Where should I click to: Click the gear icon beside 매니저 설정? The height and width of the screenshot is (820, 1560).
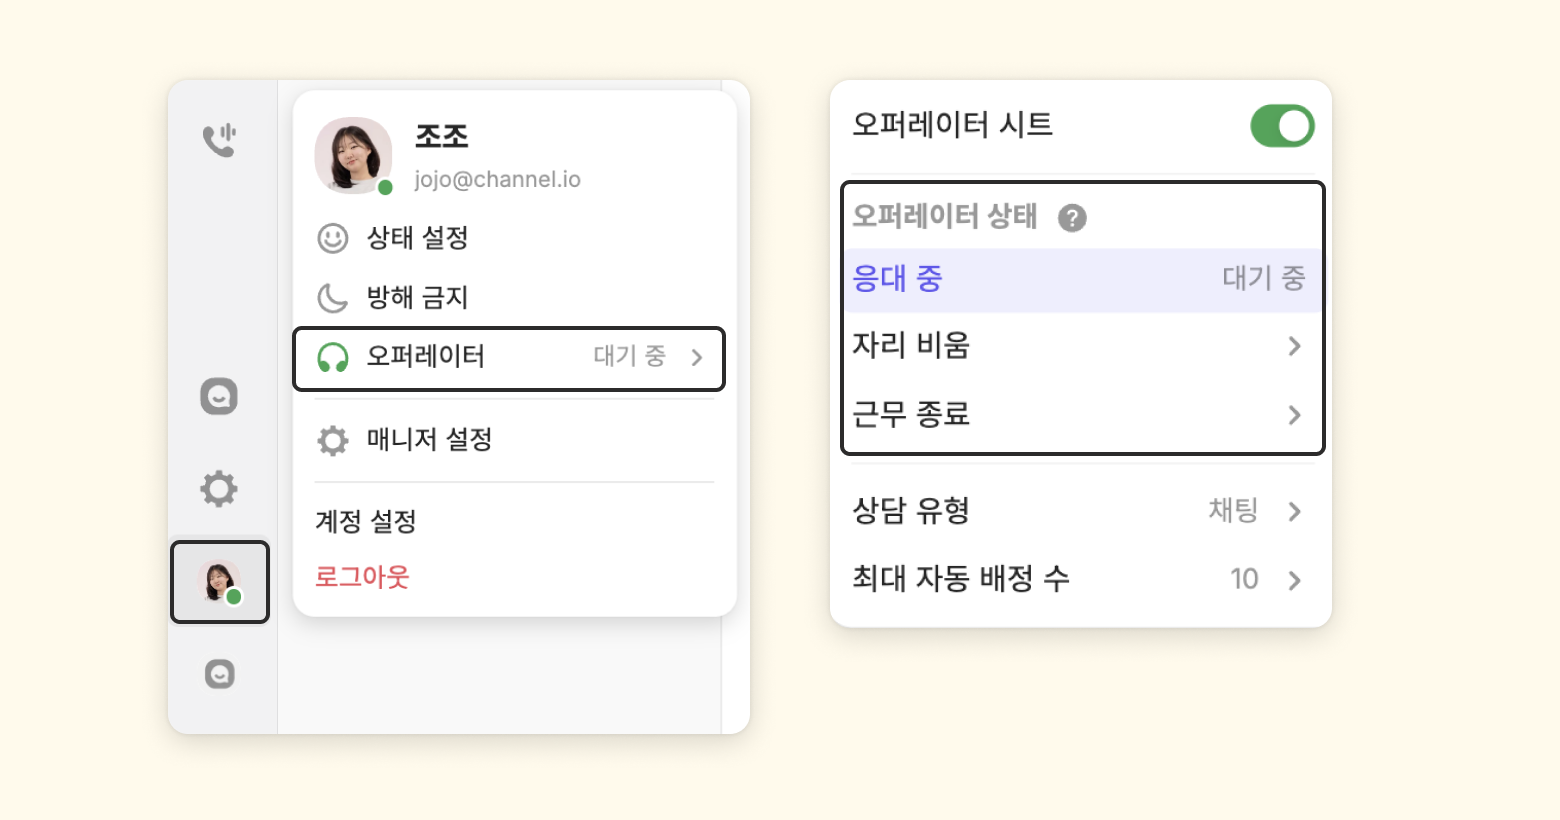[332, 440]
